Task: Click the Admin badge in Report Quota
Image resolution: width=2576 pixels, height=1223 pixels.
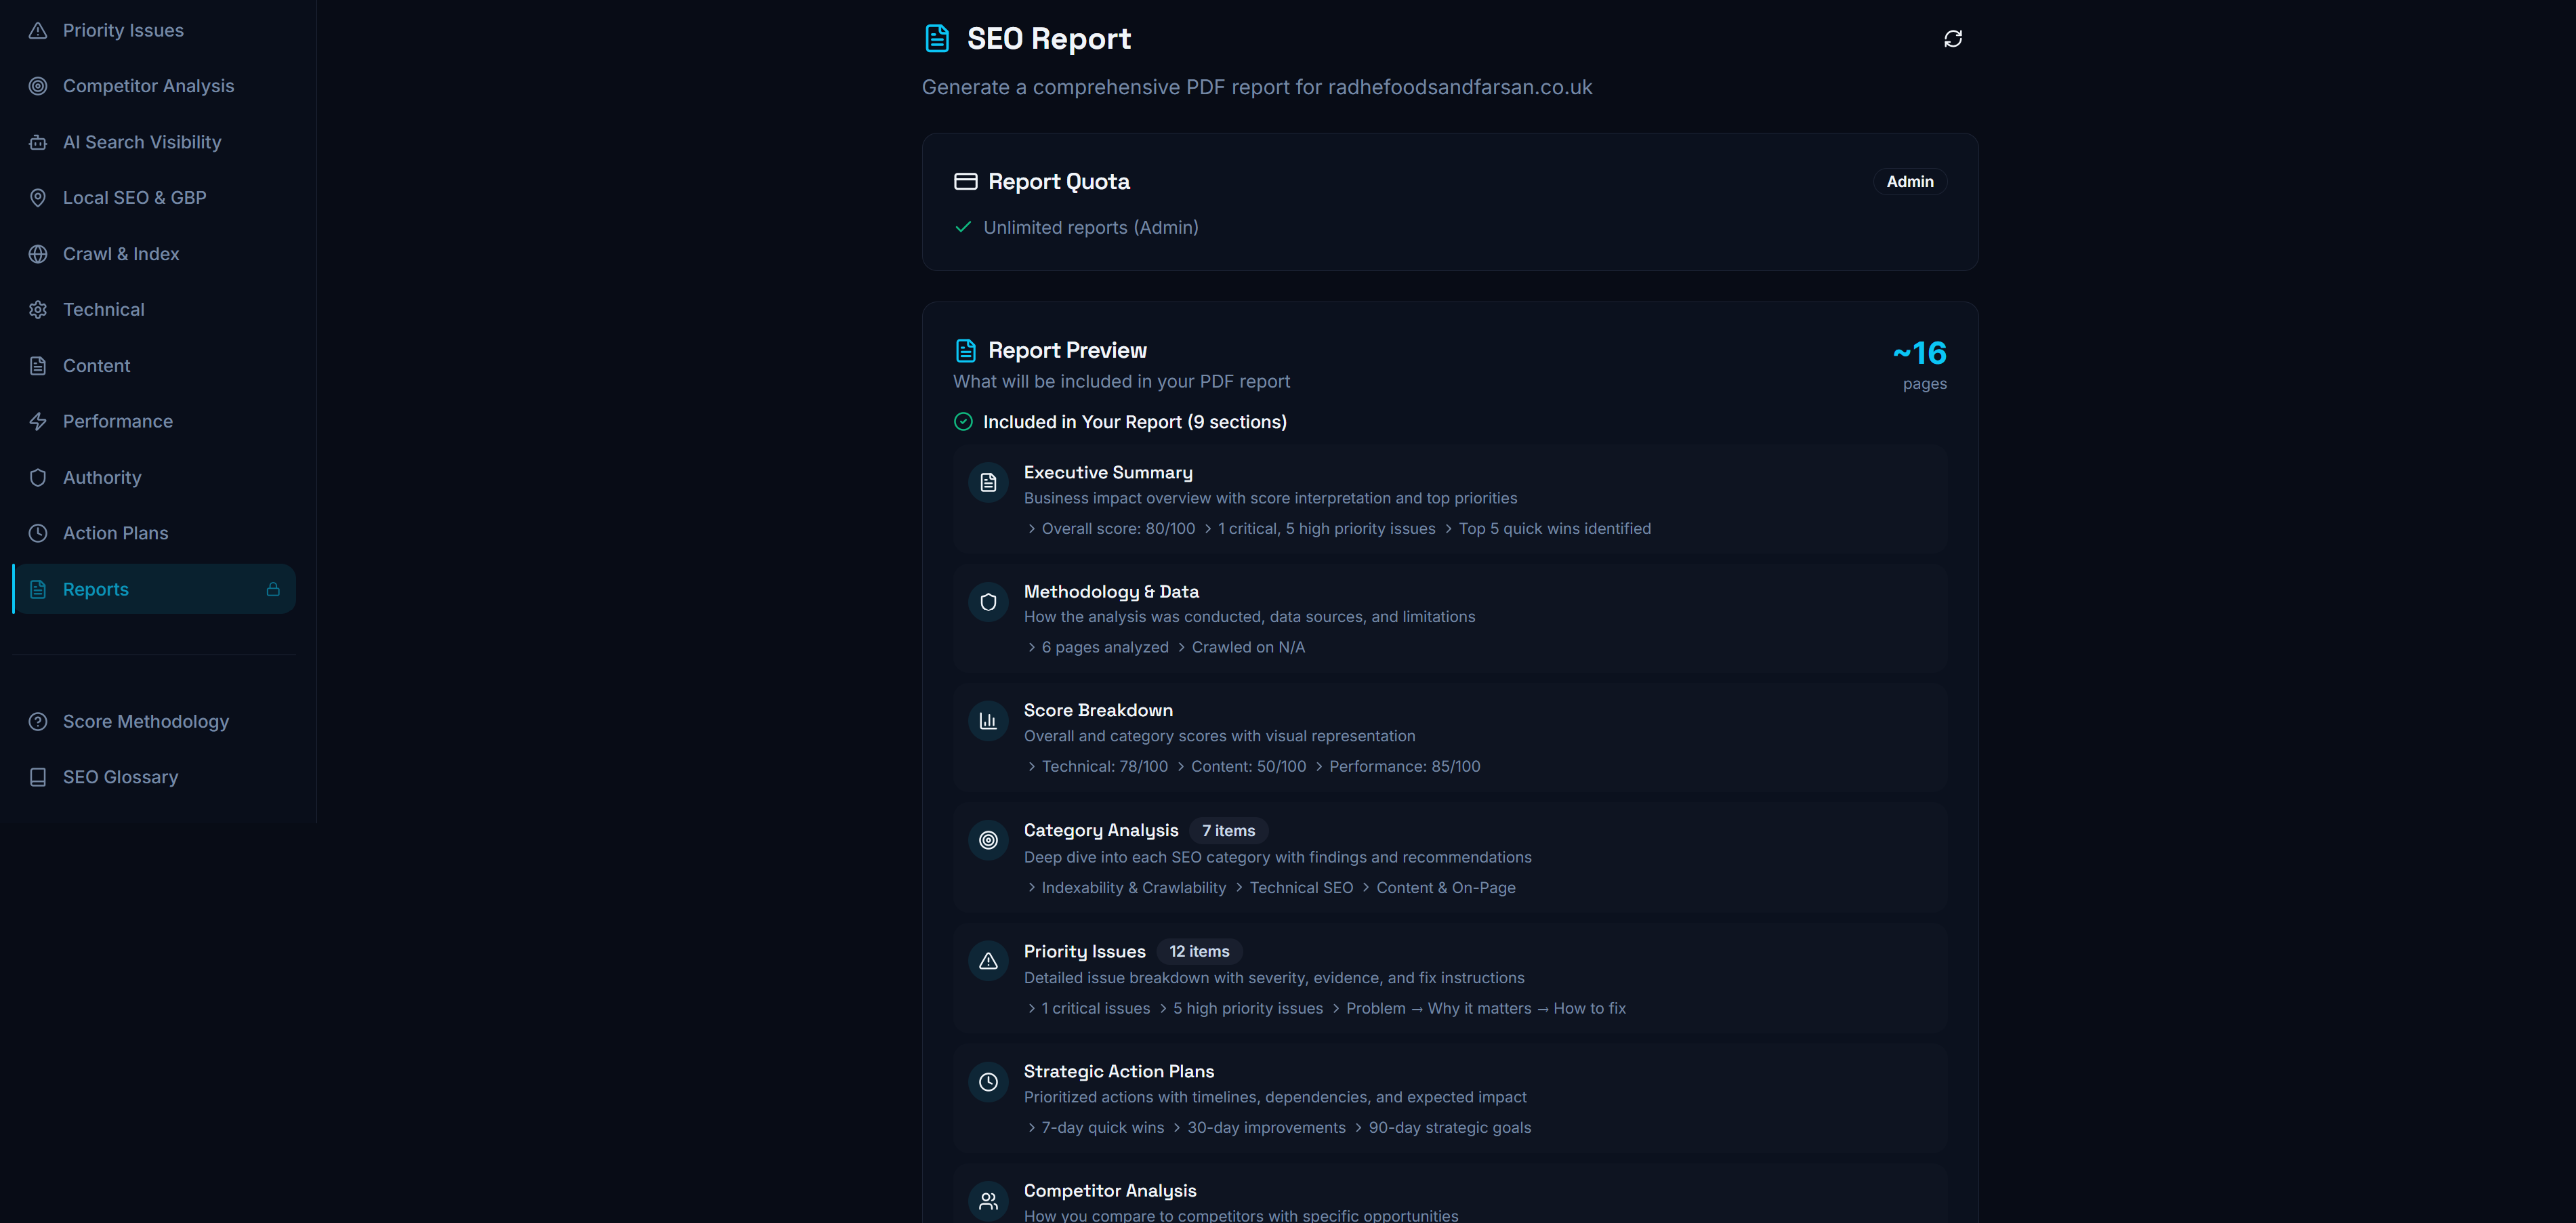Action: coord(1909,182)
